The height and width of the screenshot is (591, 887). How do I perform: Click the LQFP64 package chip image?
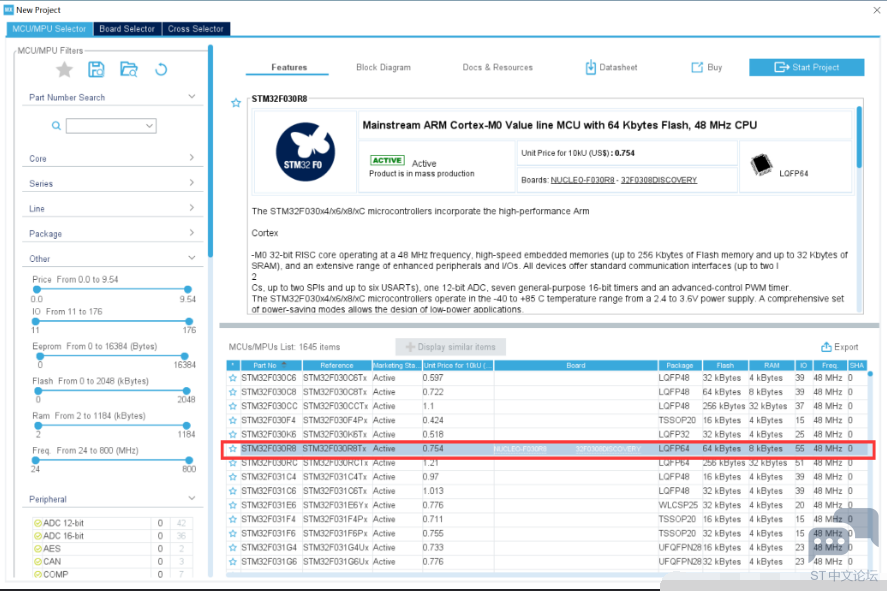coord(761,165)
